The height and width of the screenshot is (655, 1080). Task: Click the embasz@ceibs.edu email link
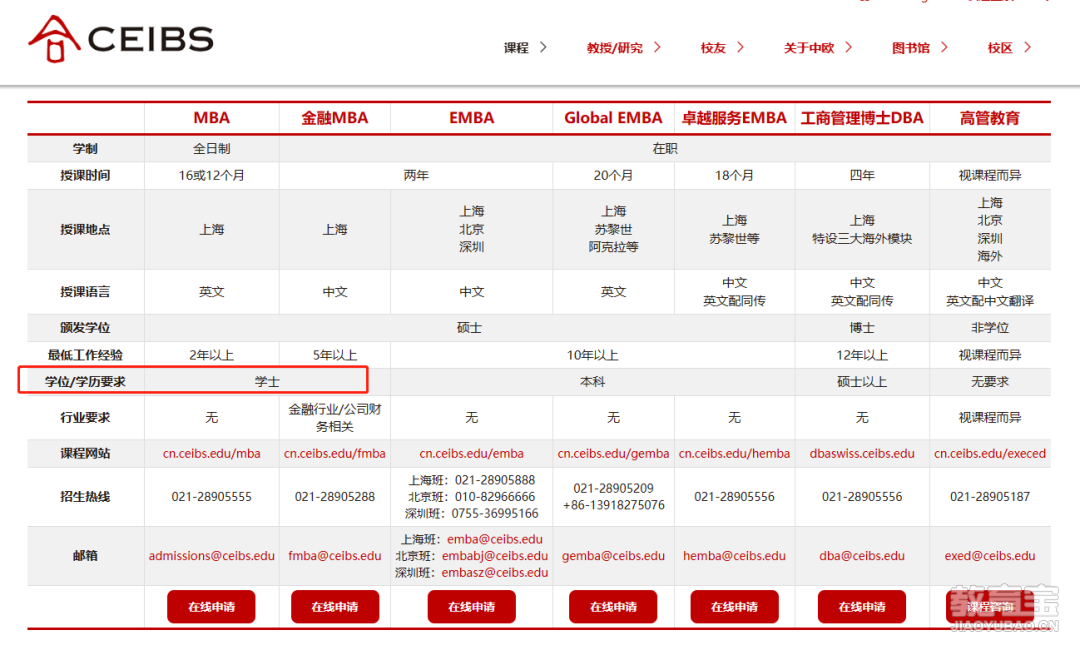[495, 572]
